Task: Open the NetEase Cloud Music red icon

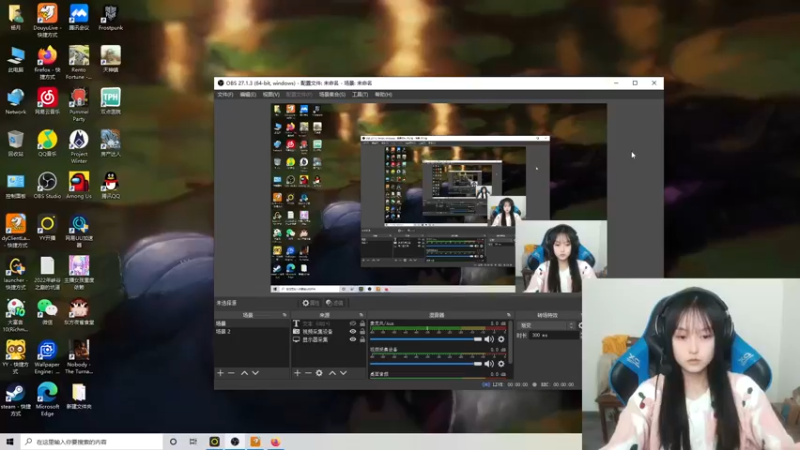Action: click(47, 101)
